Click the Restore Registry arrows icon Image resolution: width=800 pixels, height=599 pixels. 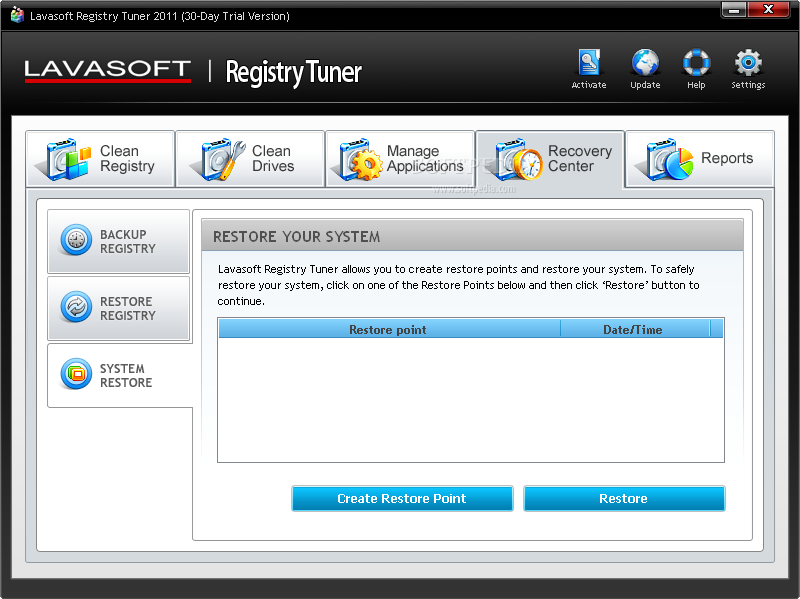[76, 307]
